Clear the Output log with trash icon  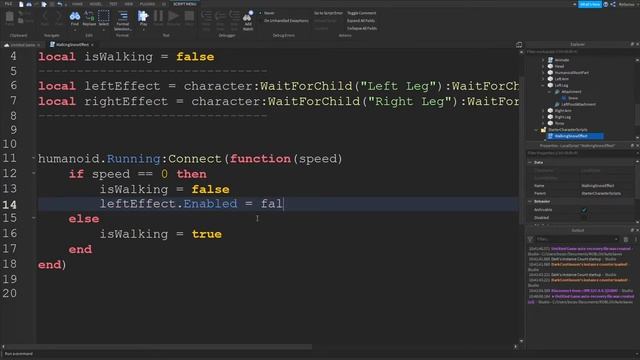point(626,239)
